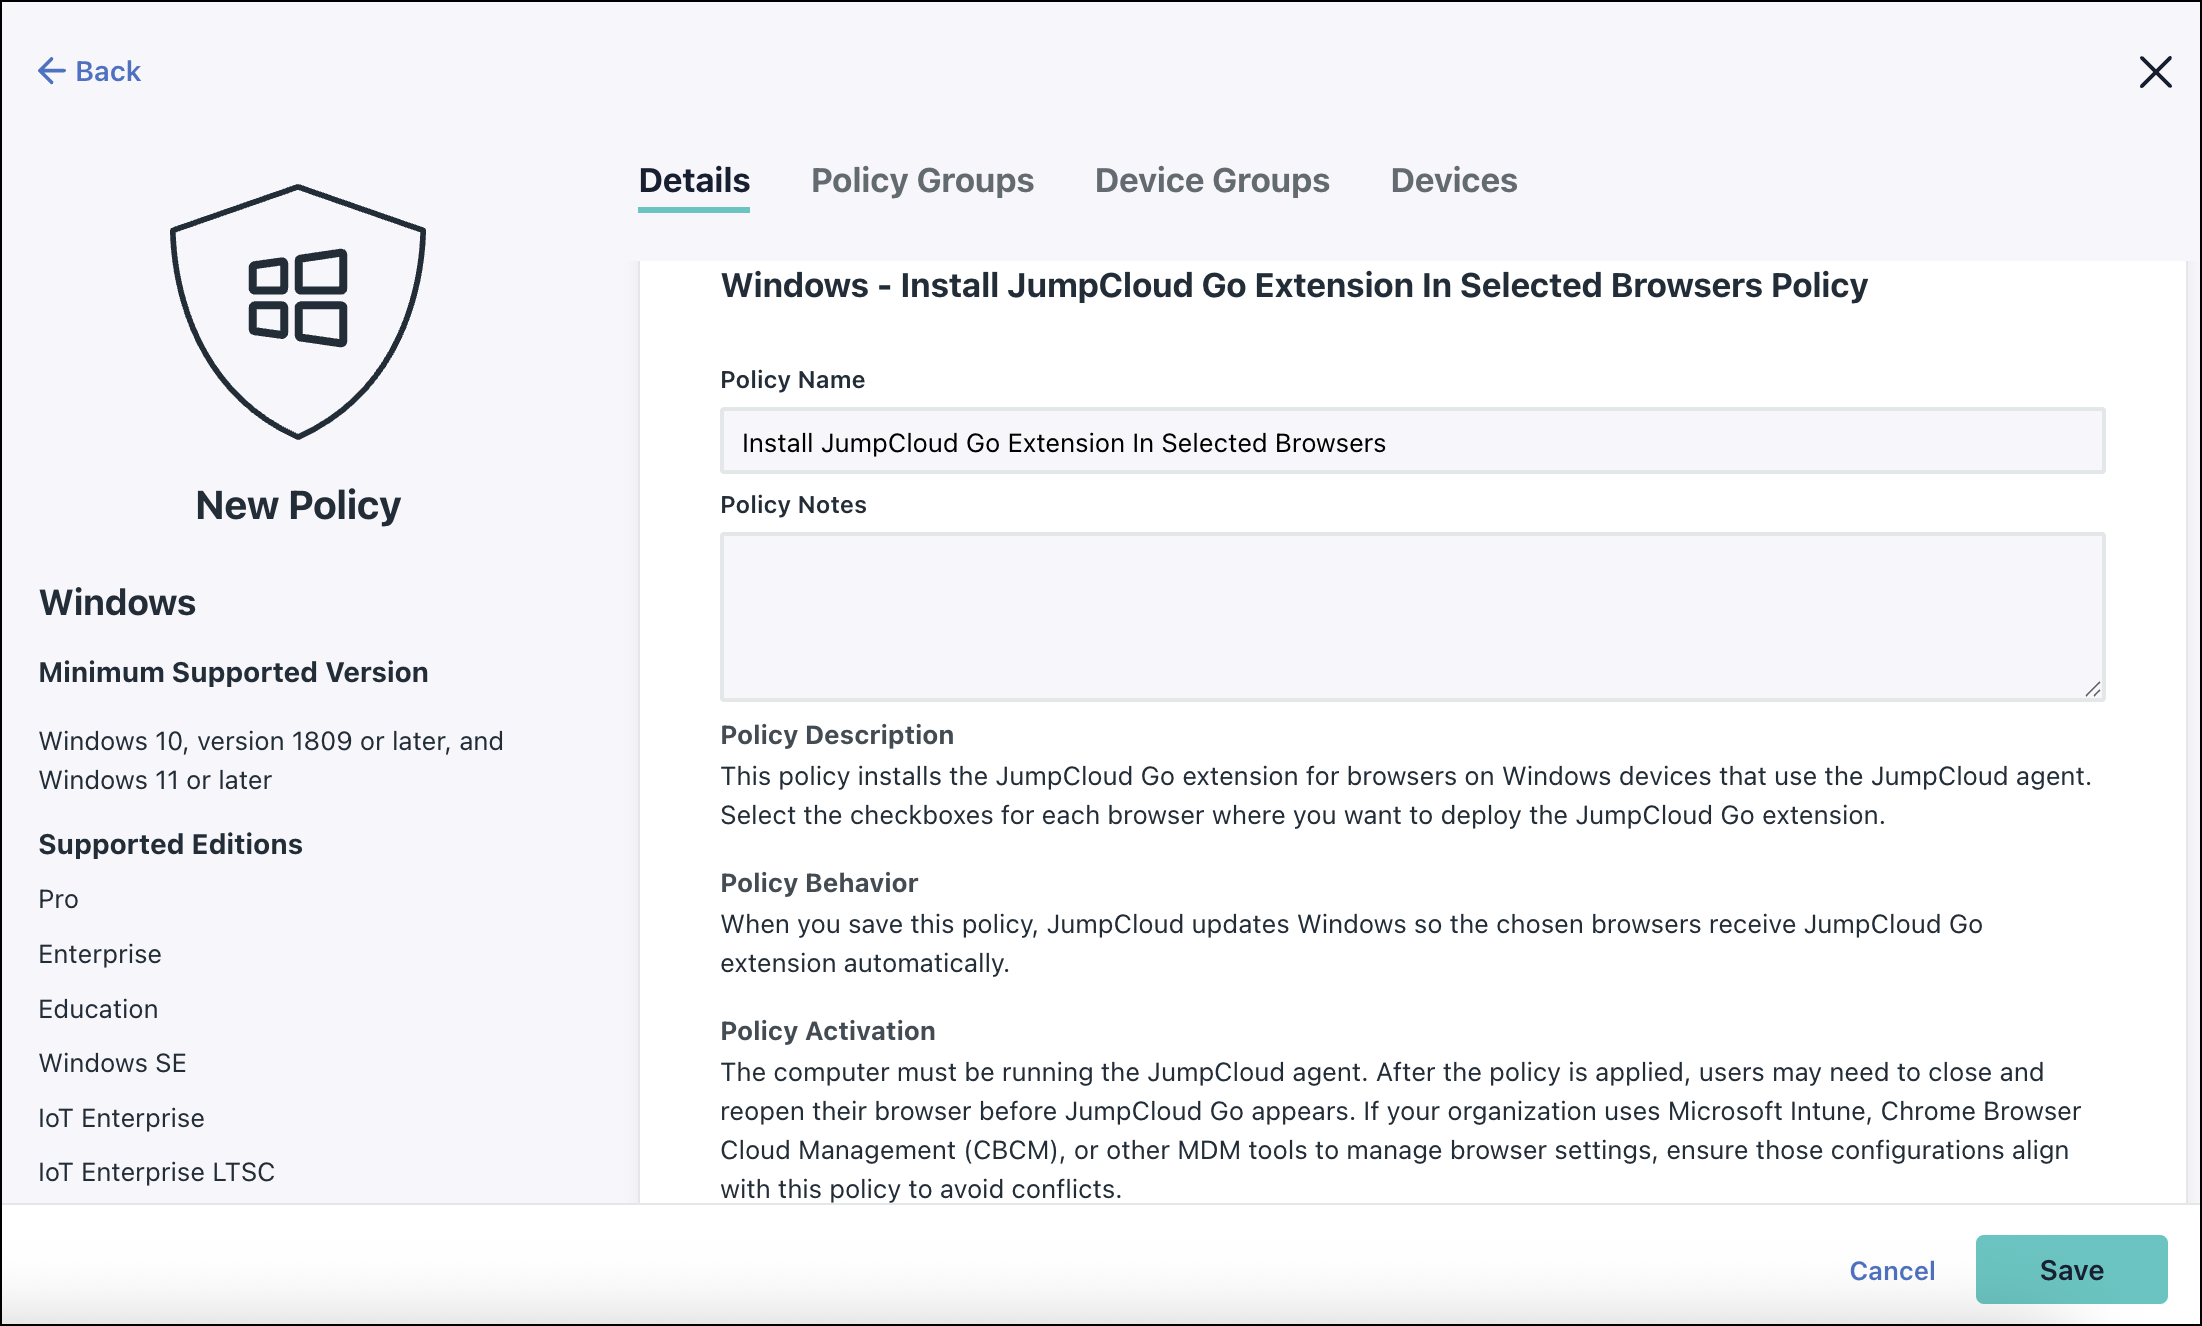
Task: Save the new policy
Action: pos(2071,1269)
